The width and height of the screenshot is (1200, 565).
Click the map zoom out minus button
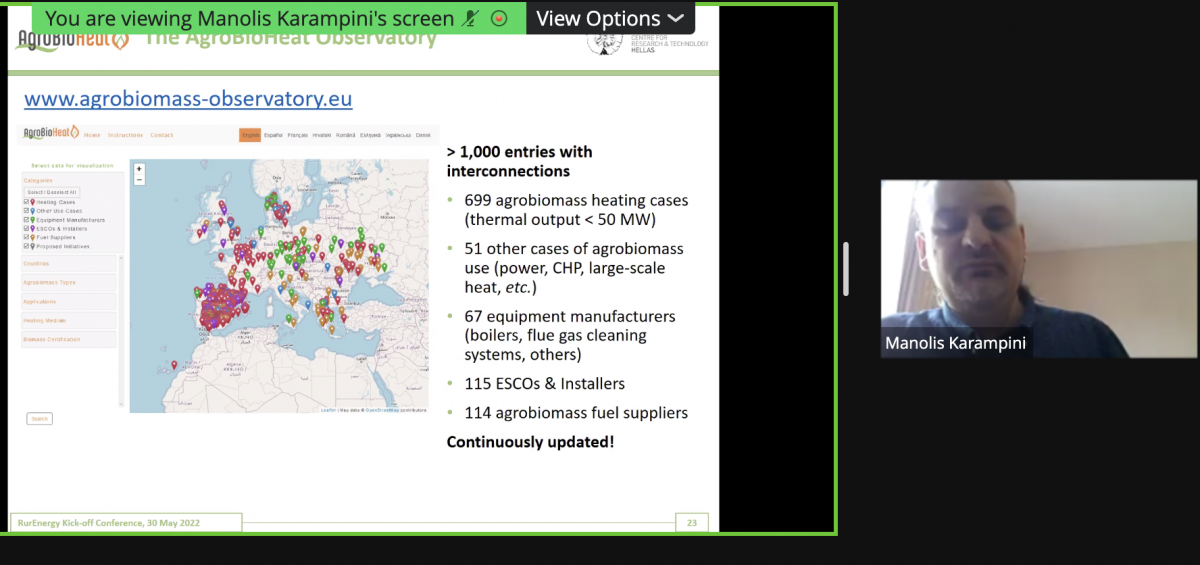point(139,180)
